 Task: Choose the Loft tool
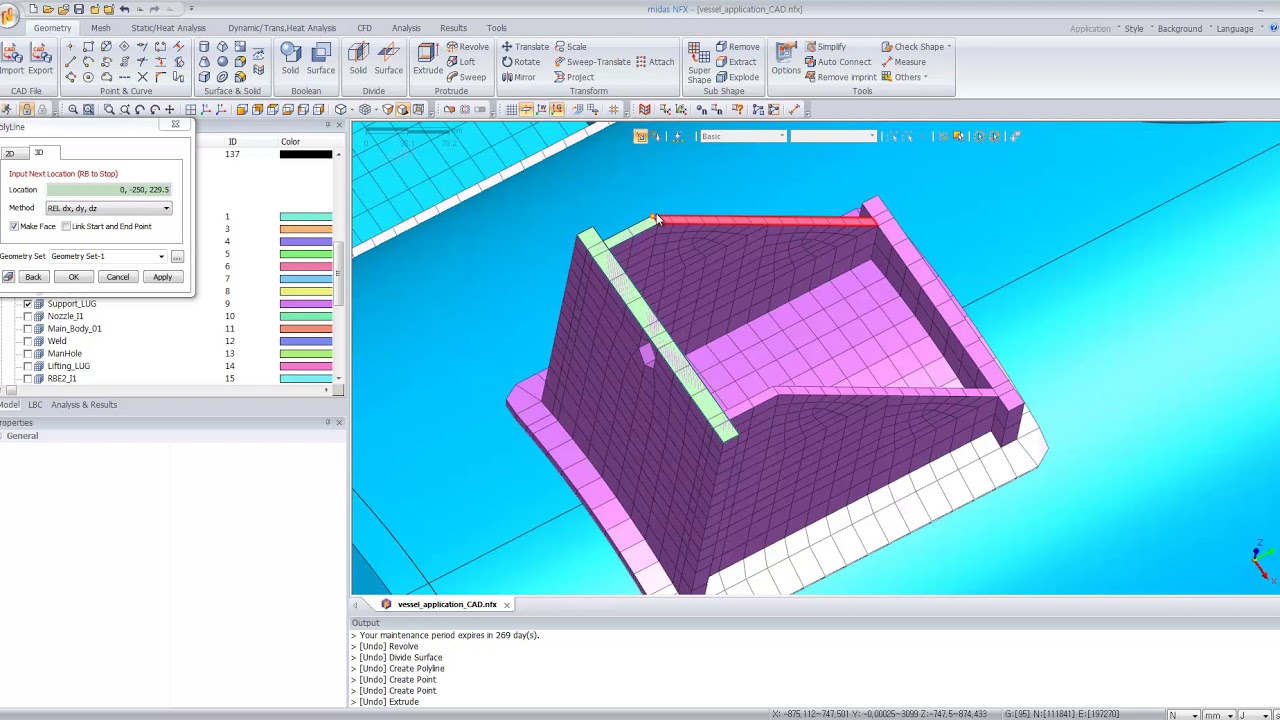(x=460, y=62)
